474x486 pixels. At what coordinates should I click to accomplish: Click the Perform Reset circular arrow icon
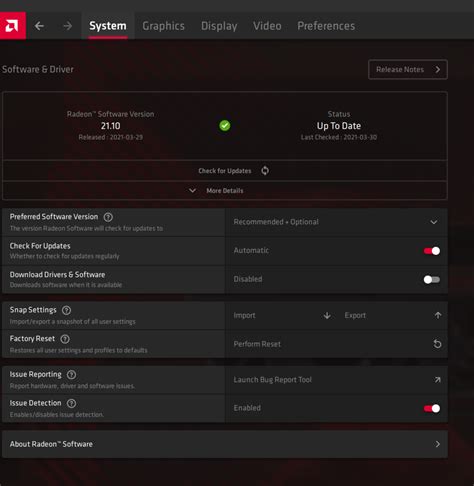pyautogui.click(x=437, y=344)
